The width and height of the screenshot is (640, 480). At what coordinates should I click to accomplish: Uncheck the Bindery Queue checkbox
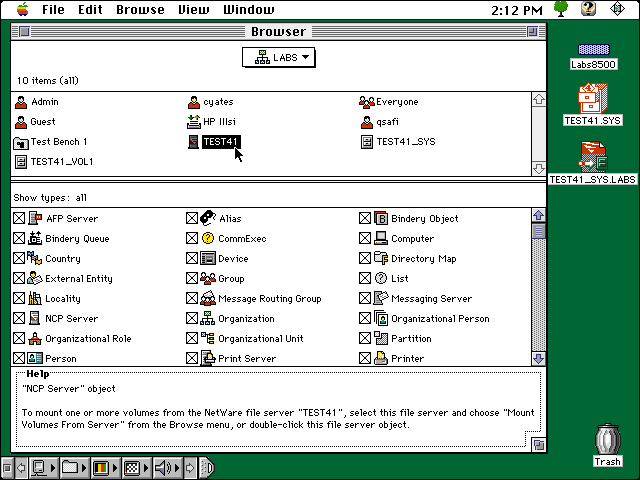19,238
